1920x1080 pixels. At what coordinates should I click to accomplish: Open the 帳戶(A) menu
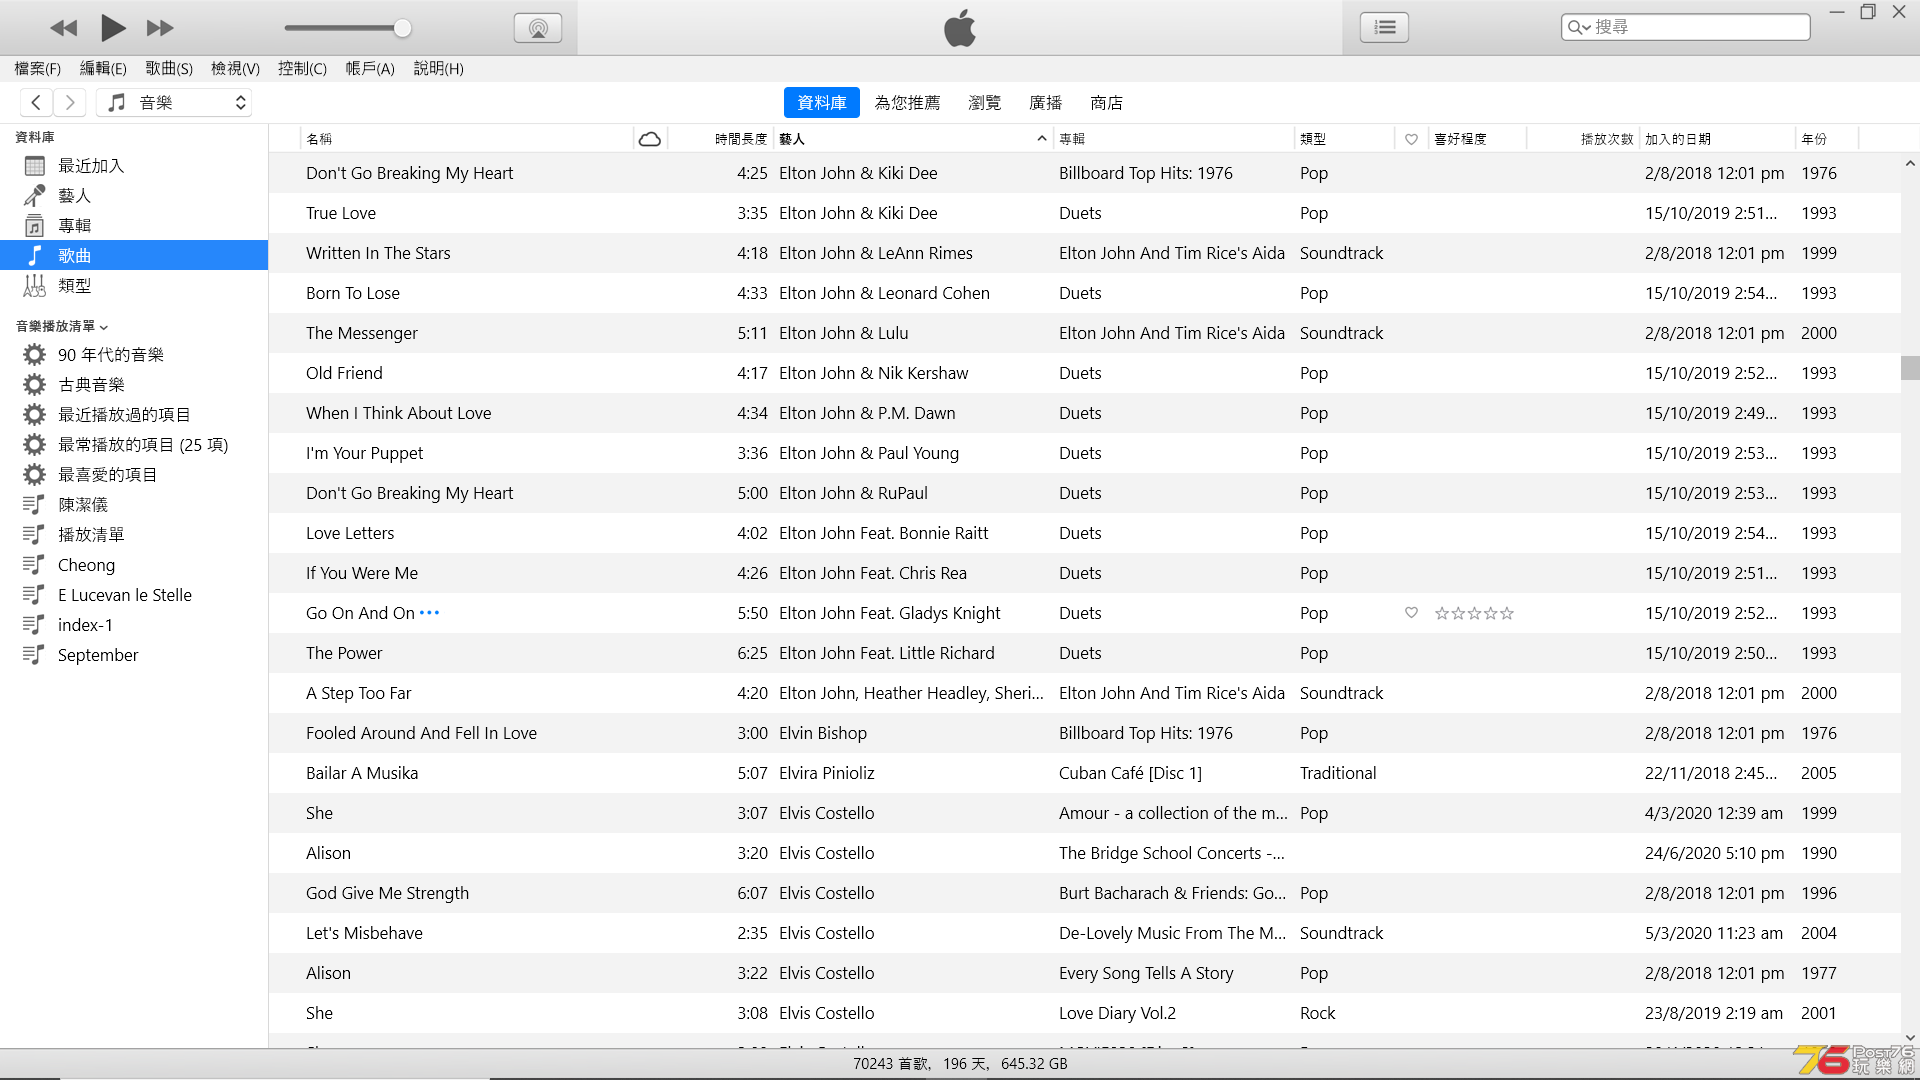coord(370,68)
